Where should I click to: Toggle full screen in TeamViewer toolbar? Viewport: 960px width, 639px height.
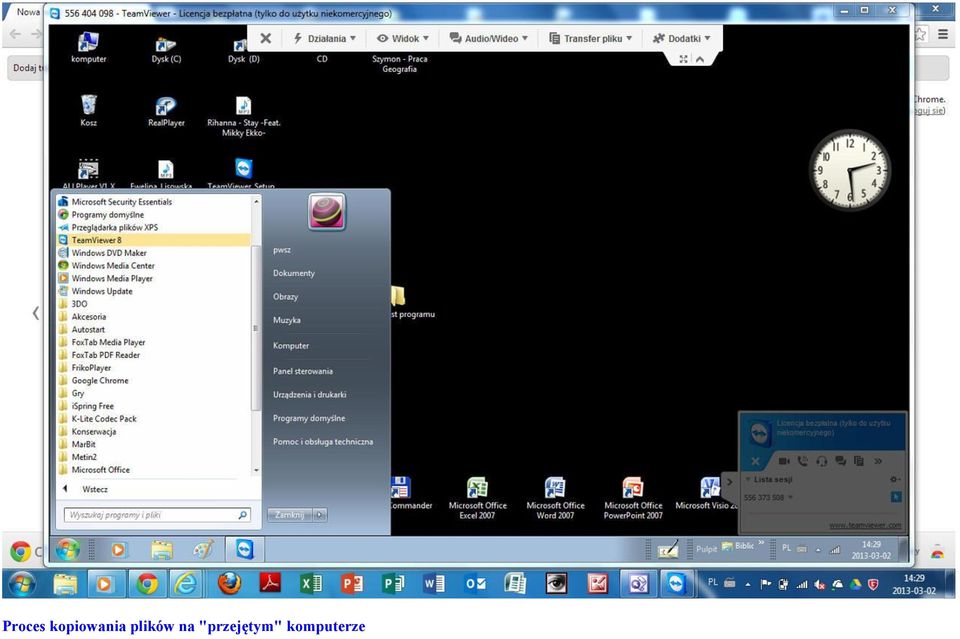[x=683, y=59]
